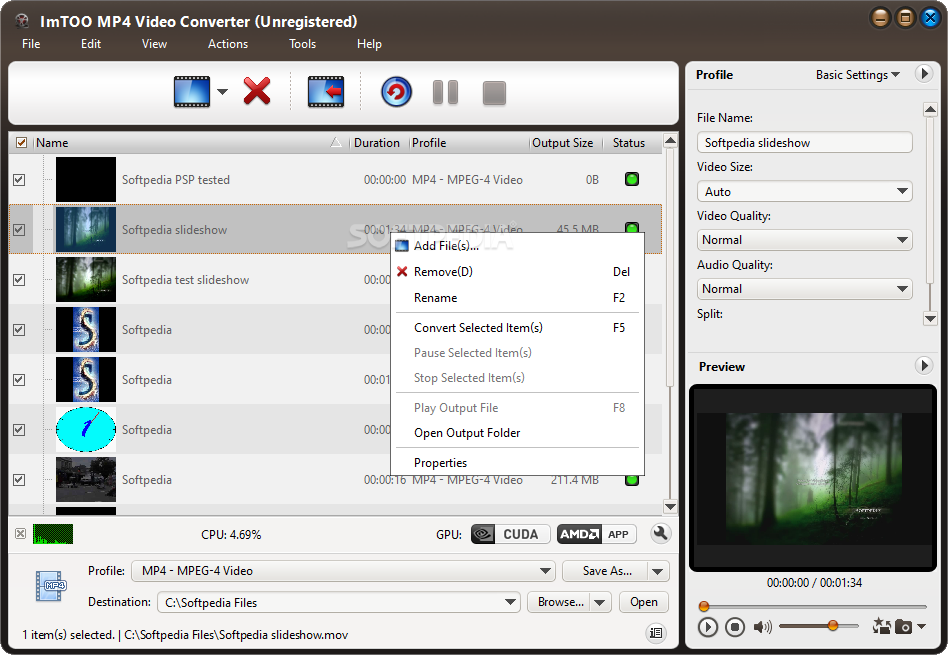Choose Open Output Folder in context menu
948x655 pixels.
[517, 432]
